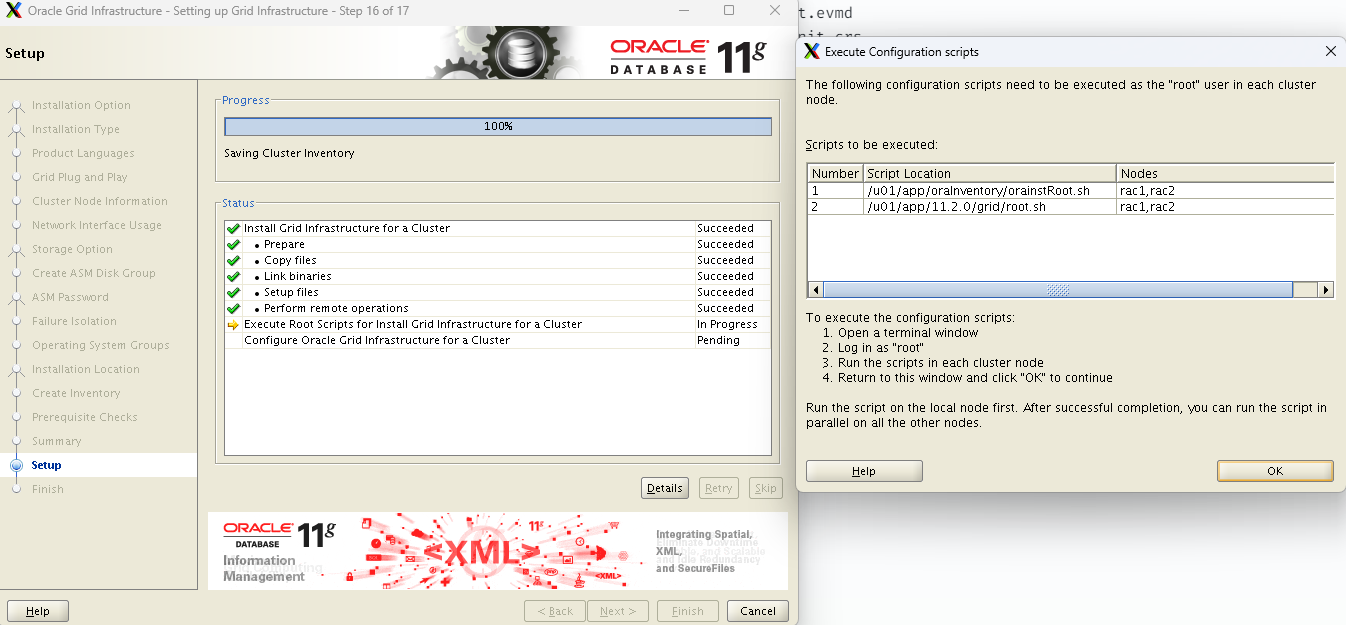Click the Back button

(555, 611)
